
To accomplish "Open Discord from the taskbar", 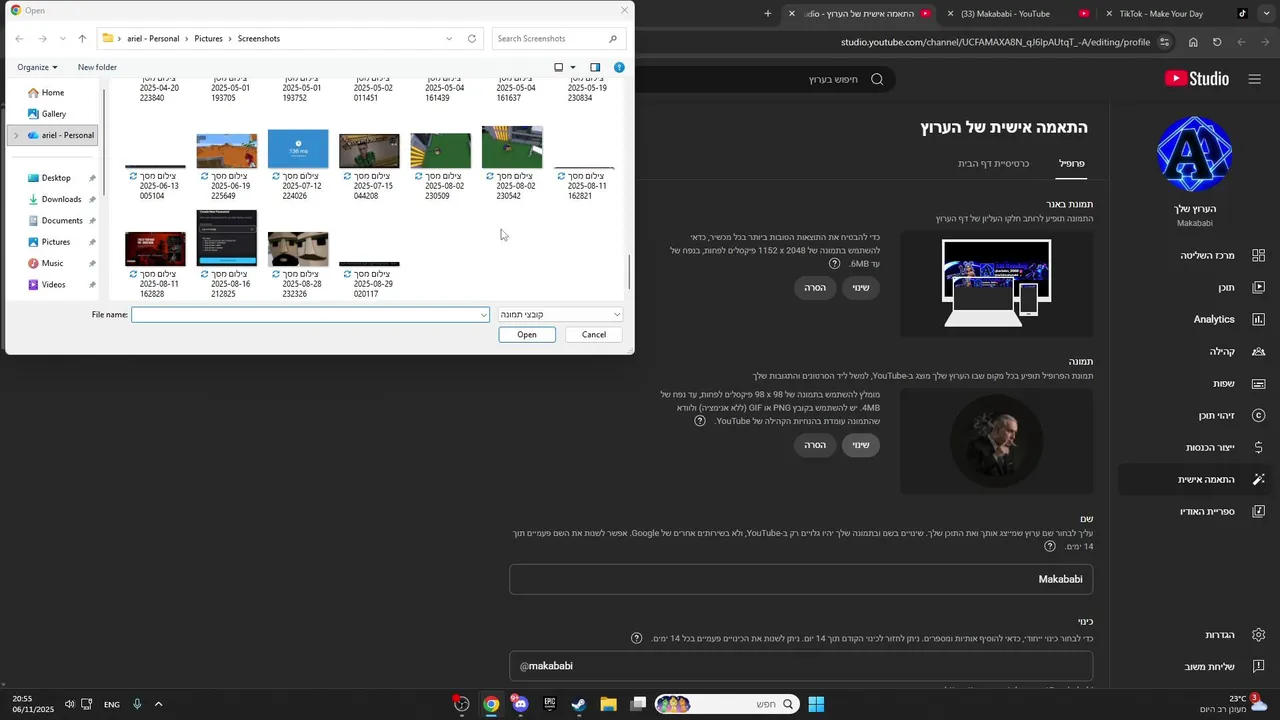I will click(520, 704).
